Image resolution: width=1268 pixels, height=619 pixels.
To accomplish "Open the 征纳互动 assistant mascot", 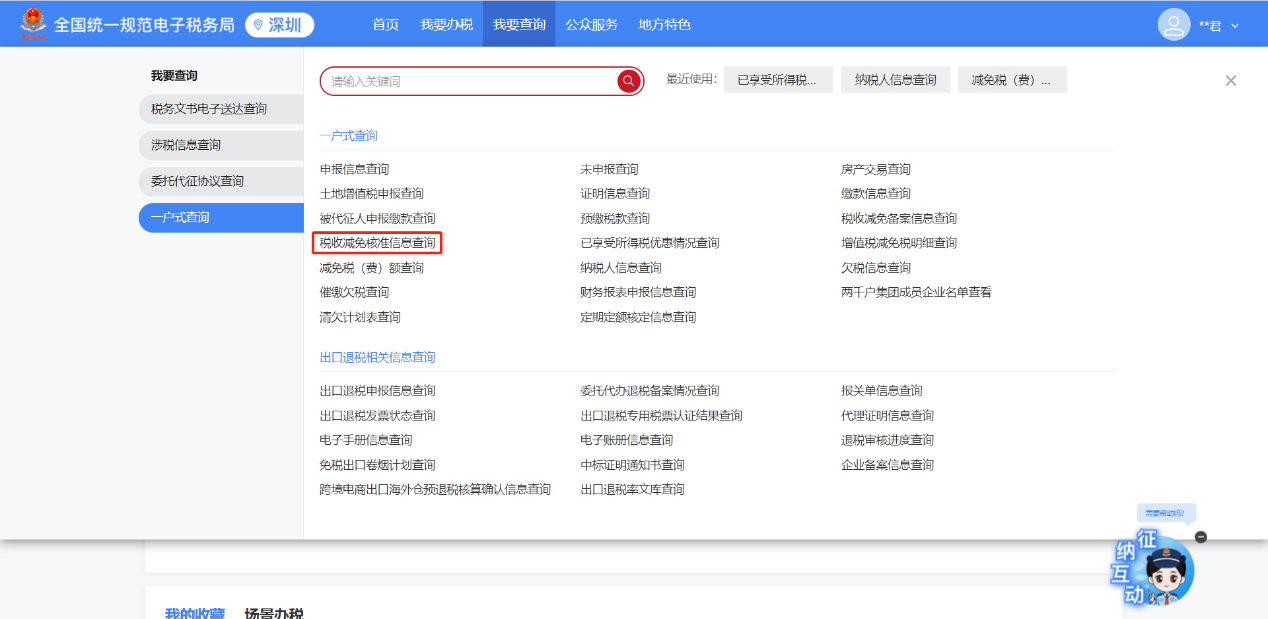I will coord(1153,567).
